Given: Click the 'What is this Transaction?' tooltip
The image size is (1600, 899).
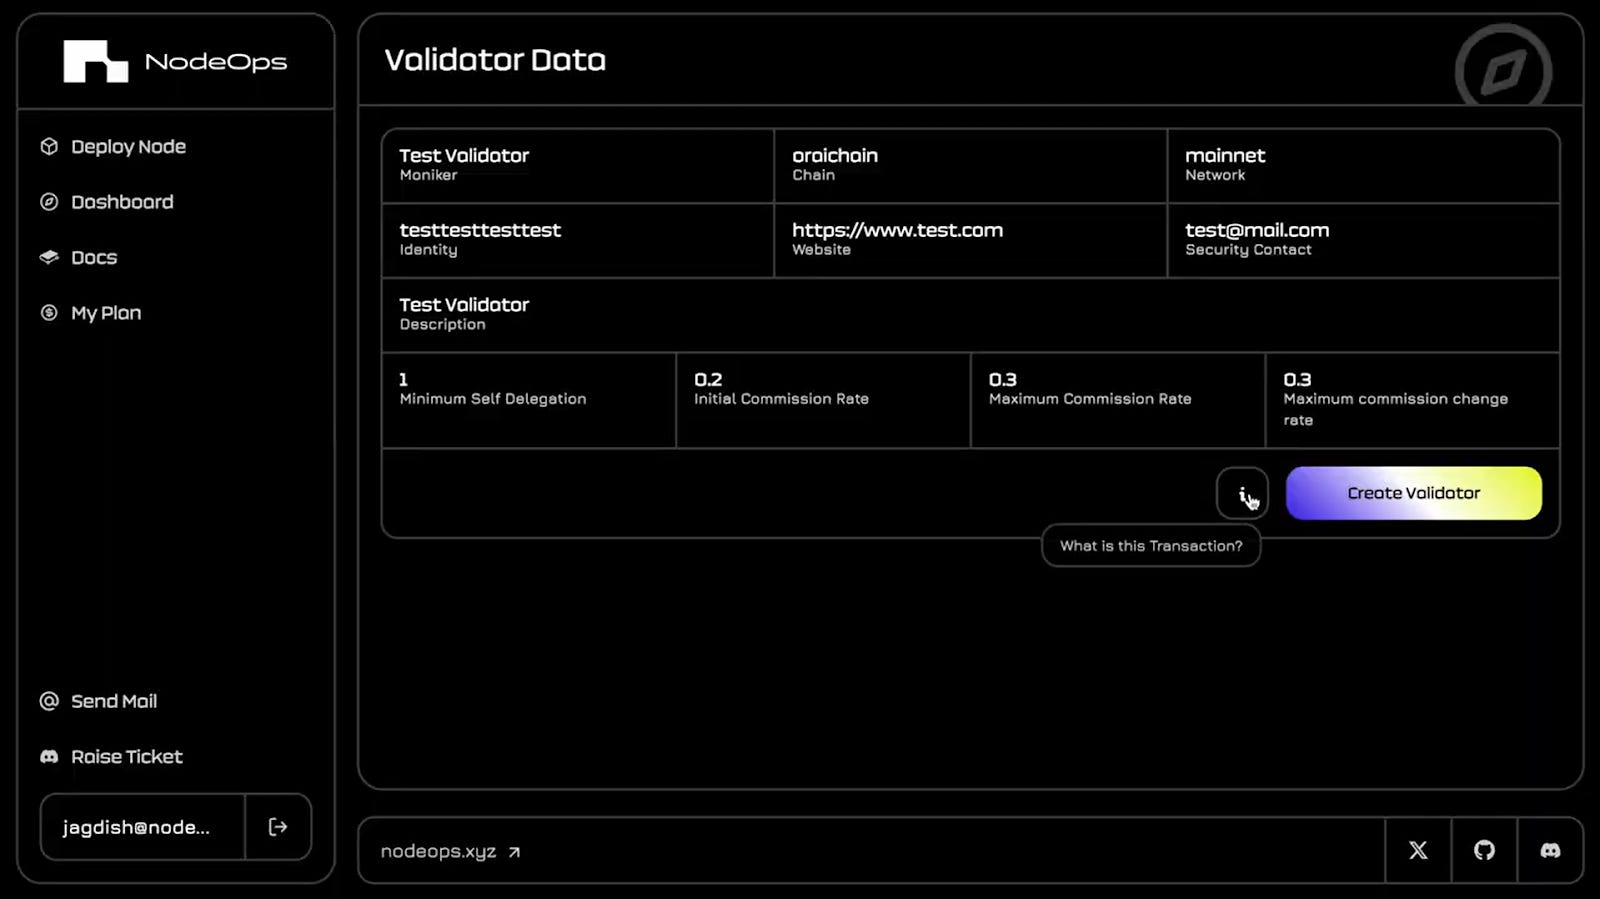Looking at the screenshot, I should click(1151, 546).
